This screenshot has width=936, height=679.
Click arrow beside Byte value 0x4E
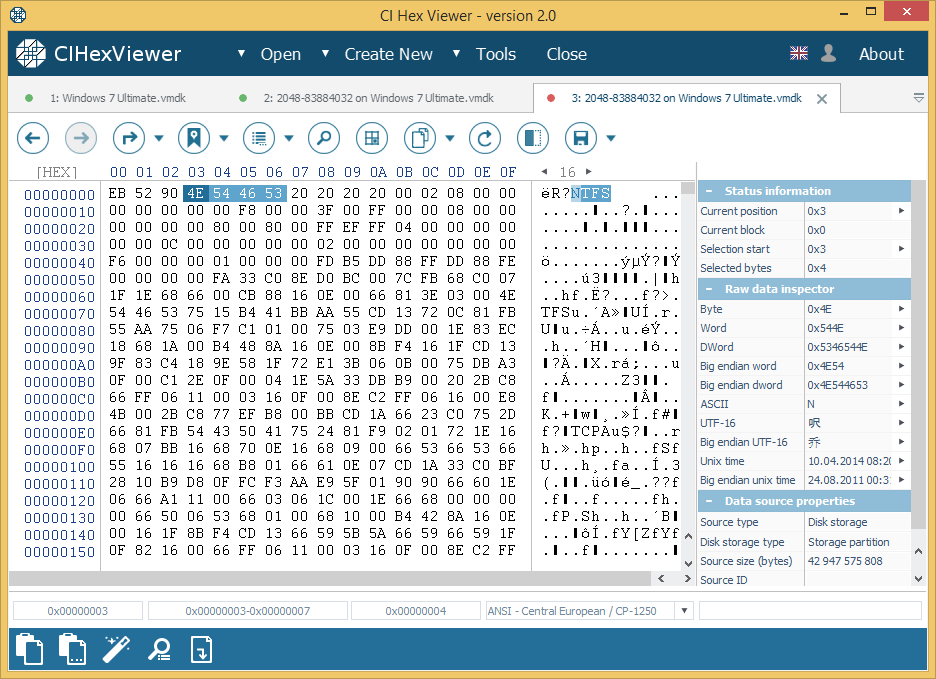901,309
